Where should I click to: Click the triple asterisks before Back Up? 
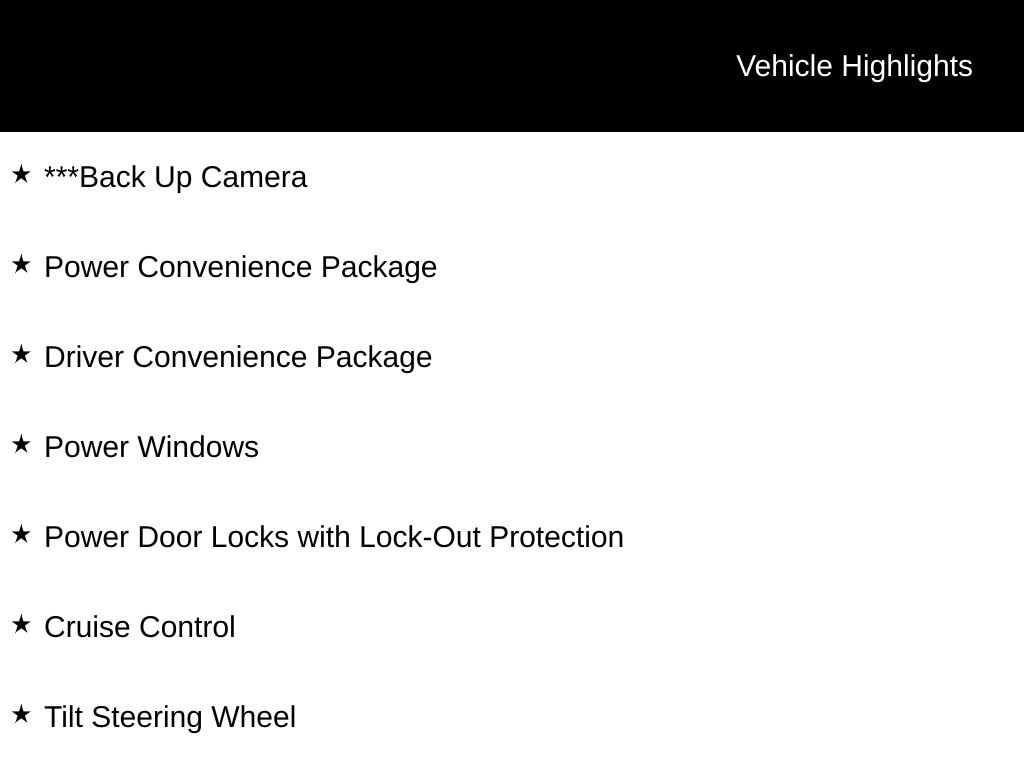point(61,172)
